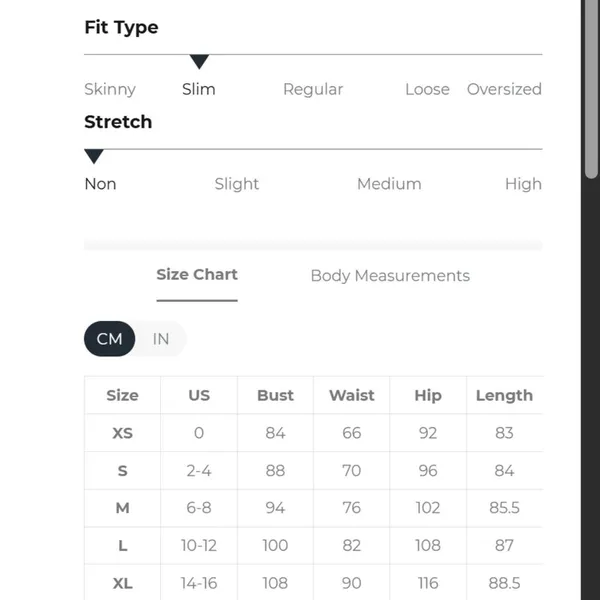Switch units to IN

pyautogui.click(x=161, y=339)
